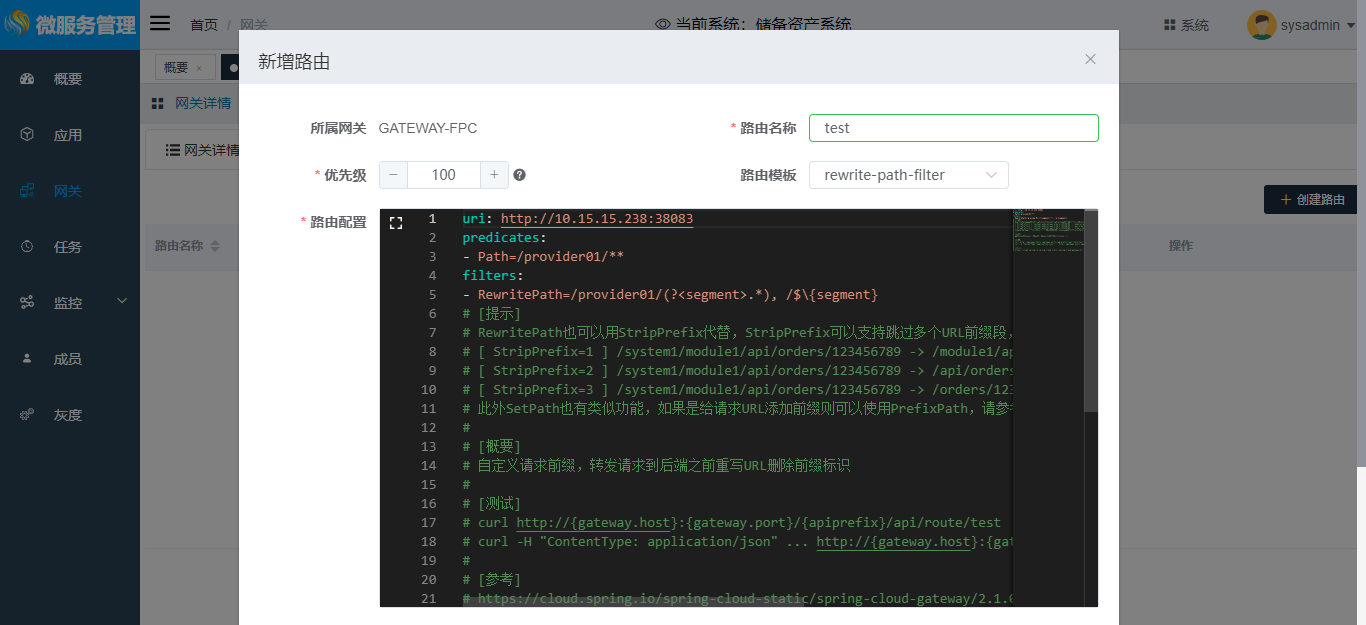Image resolution: width=1366 pixels, height=625 pixels.
Task: Increase priority with the plus button
Action: point(494,175)
